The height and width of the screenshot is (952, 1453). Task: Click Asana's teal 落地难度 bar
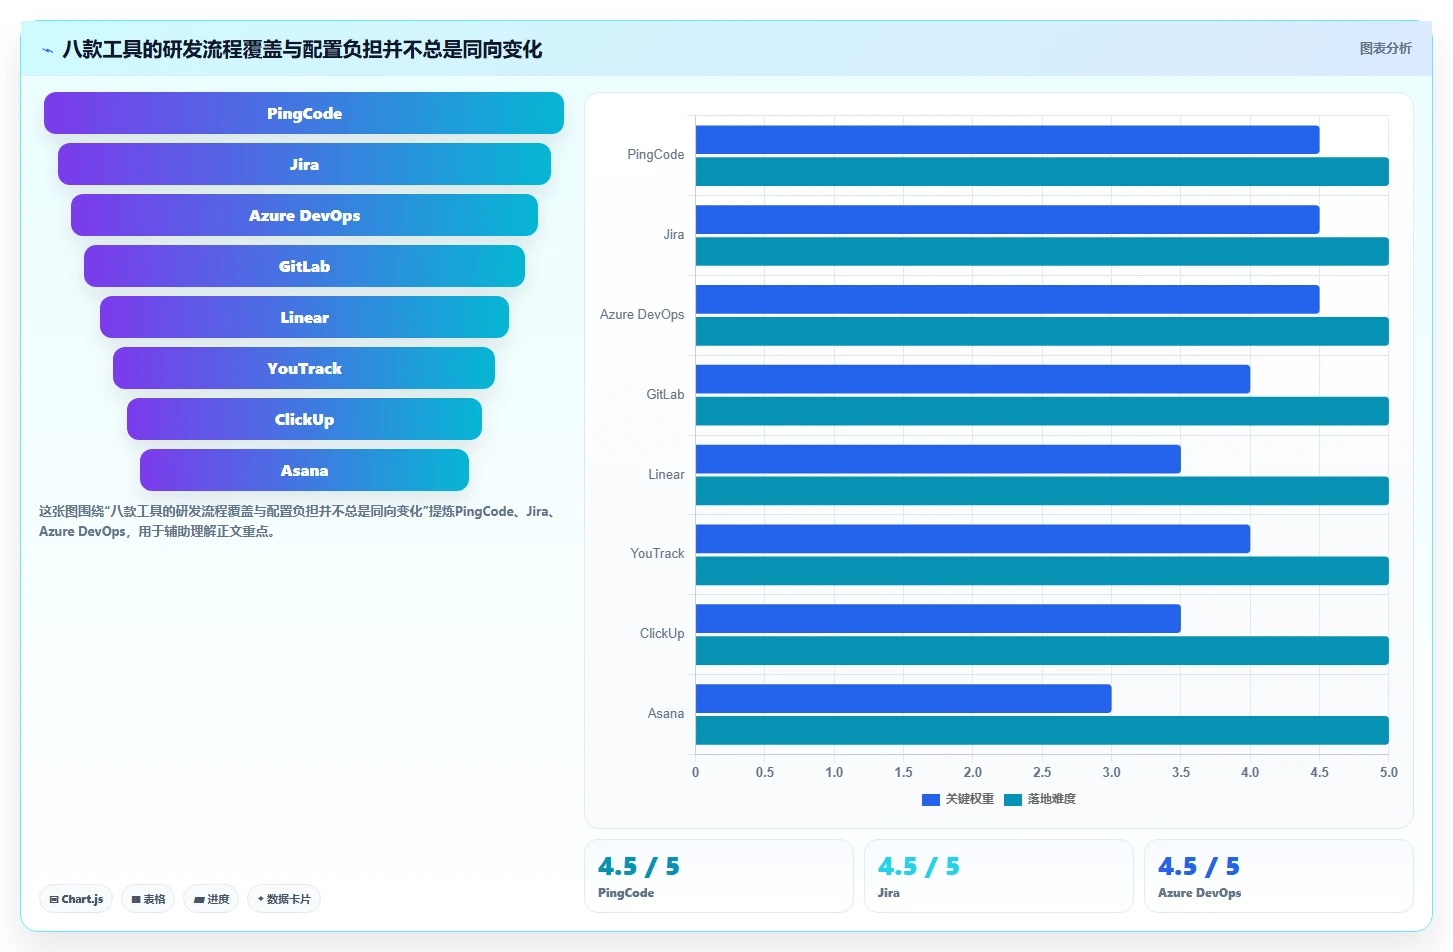click(1042, 731)
